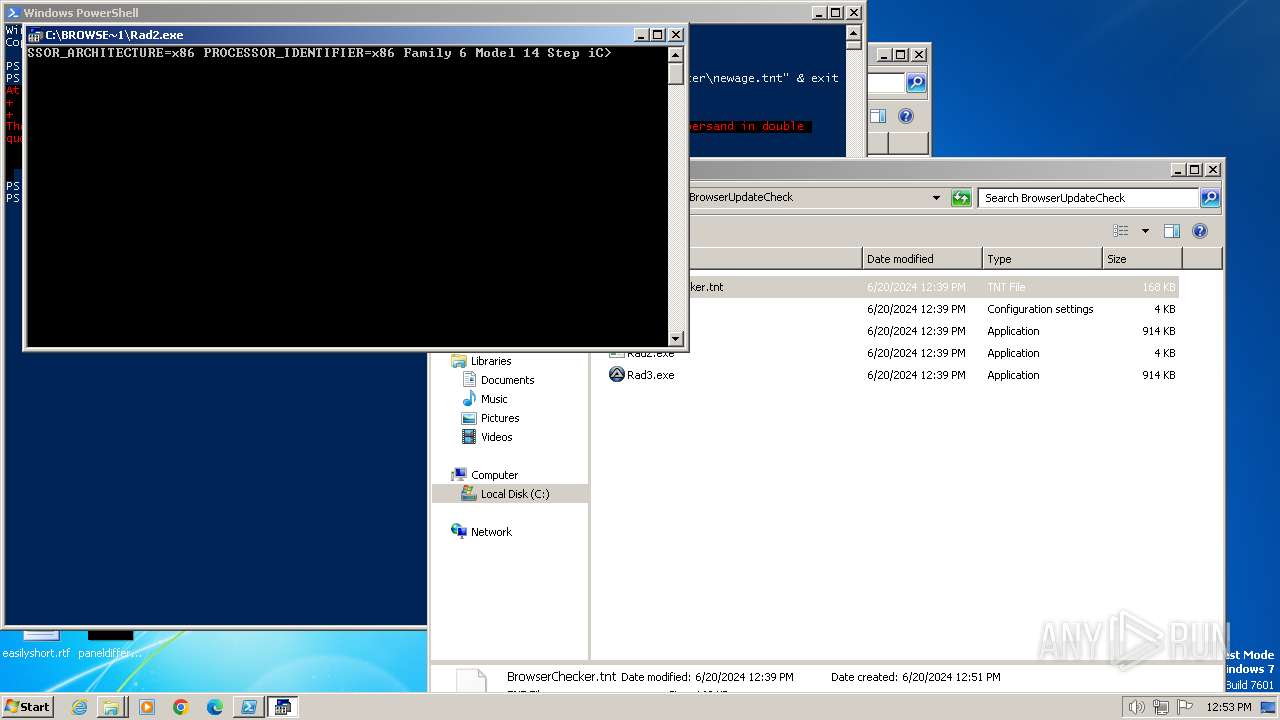Open the view options dropdown arrow
Image resolution: width=1280 pixels, height=720 pixels.
coord(1145,231)
